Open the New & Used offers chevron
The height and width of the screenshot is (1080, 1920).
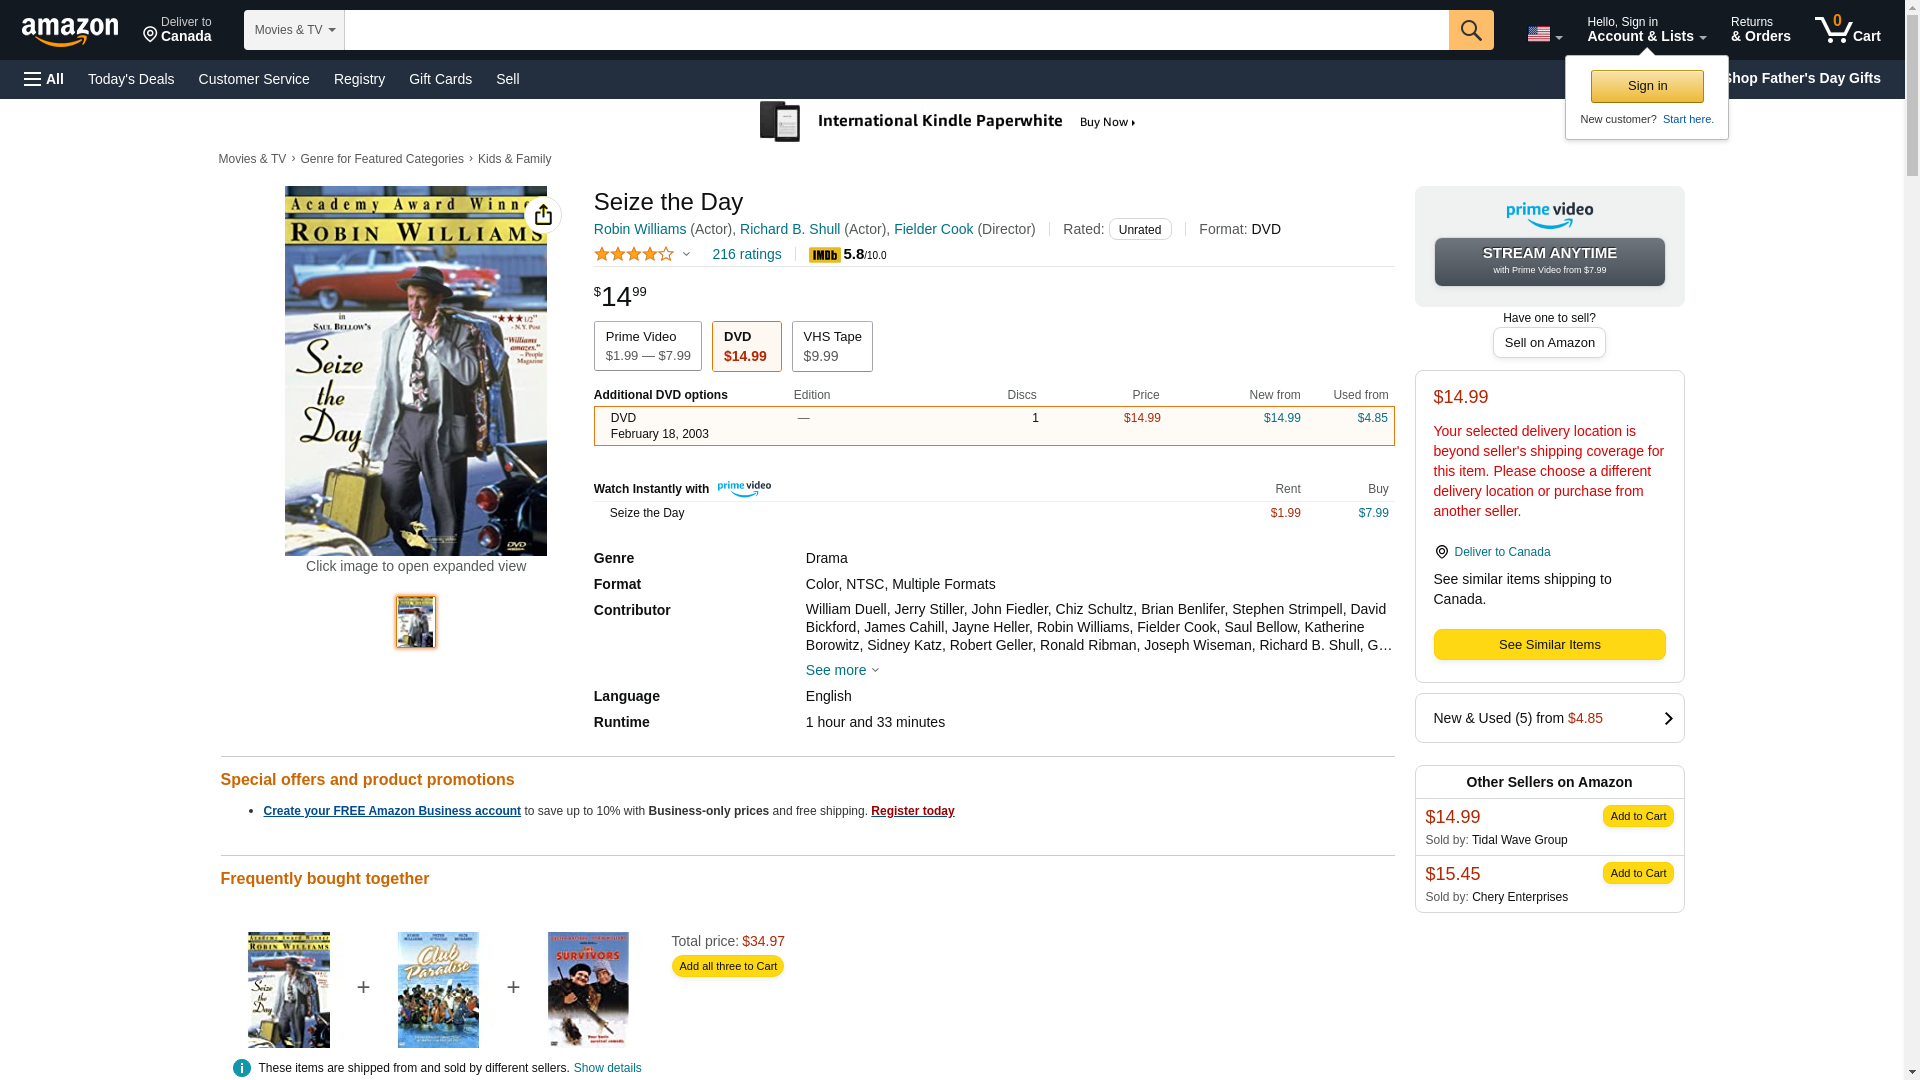(1667, 718)
